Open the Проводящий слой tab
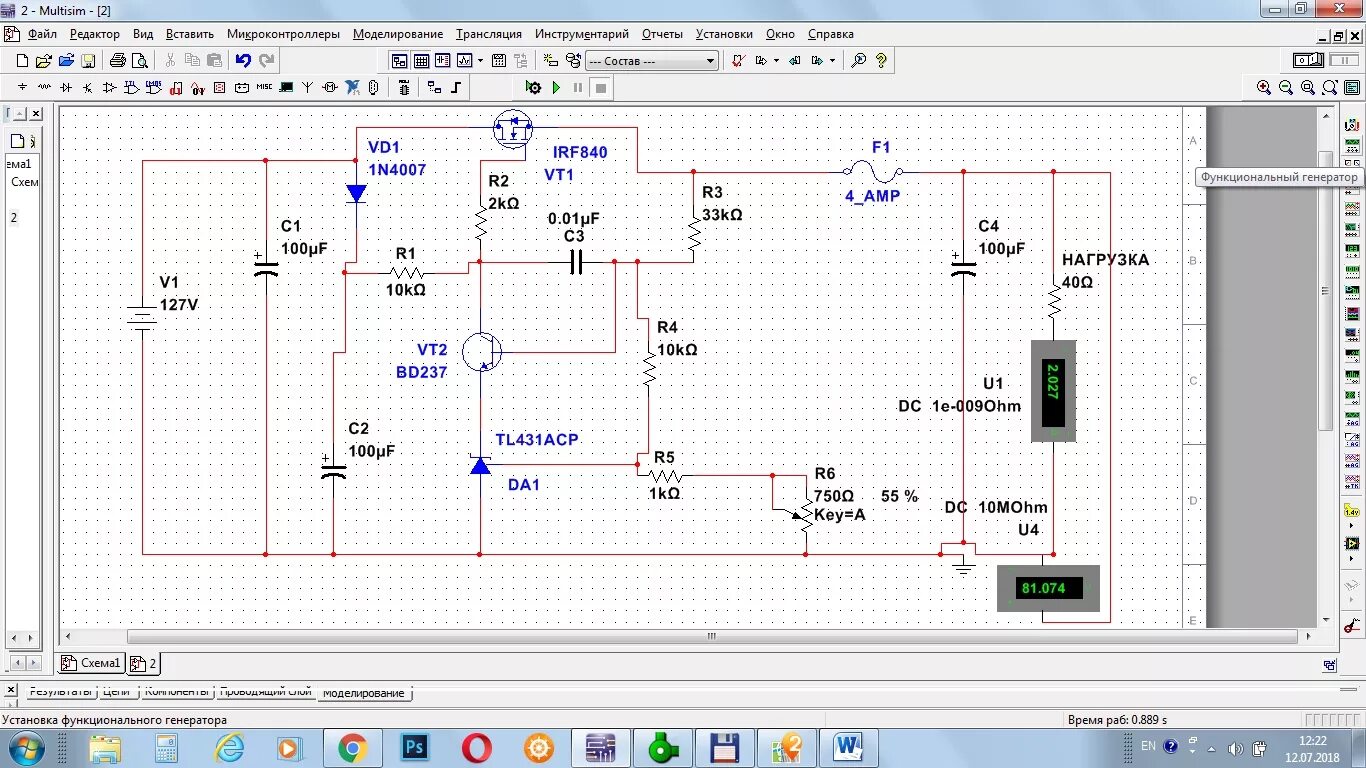 click(266, 692)
